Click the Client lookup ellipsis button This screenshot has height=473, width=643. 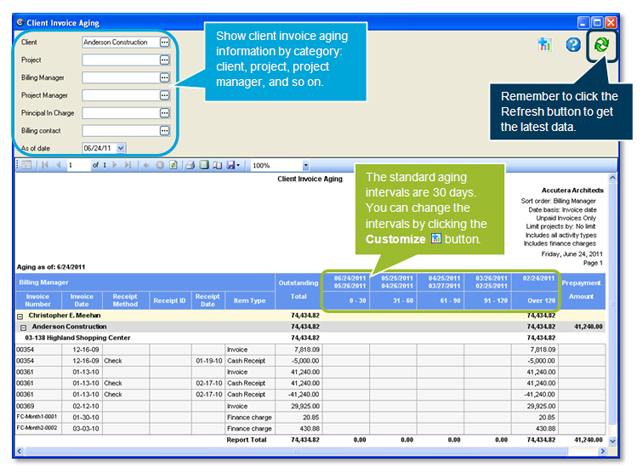click(164, 42)
